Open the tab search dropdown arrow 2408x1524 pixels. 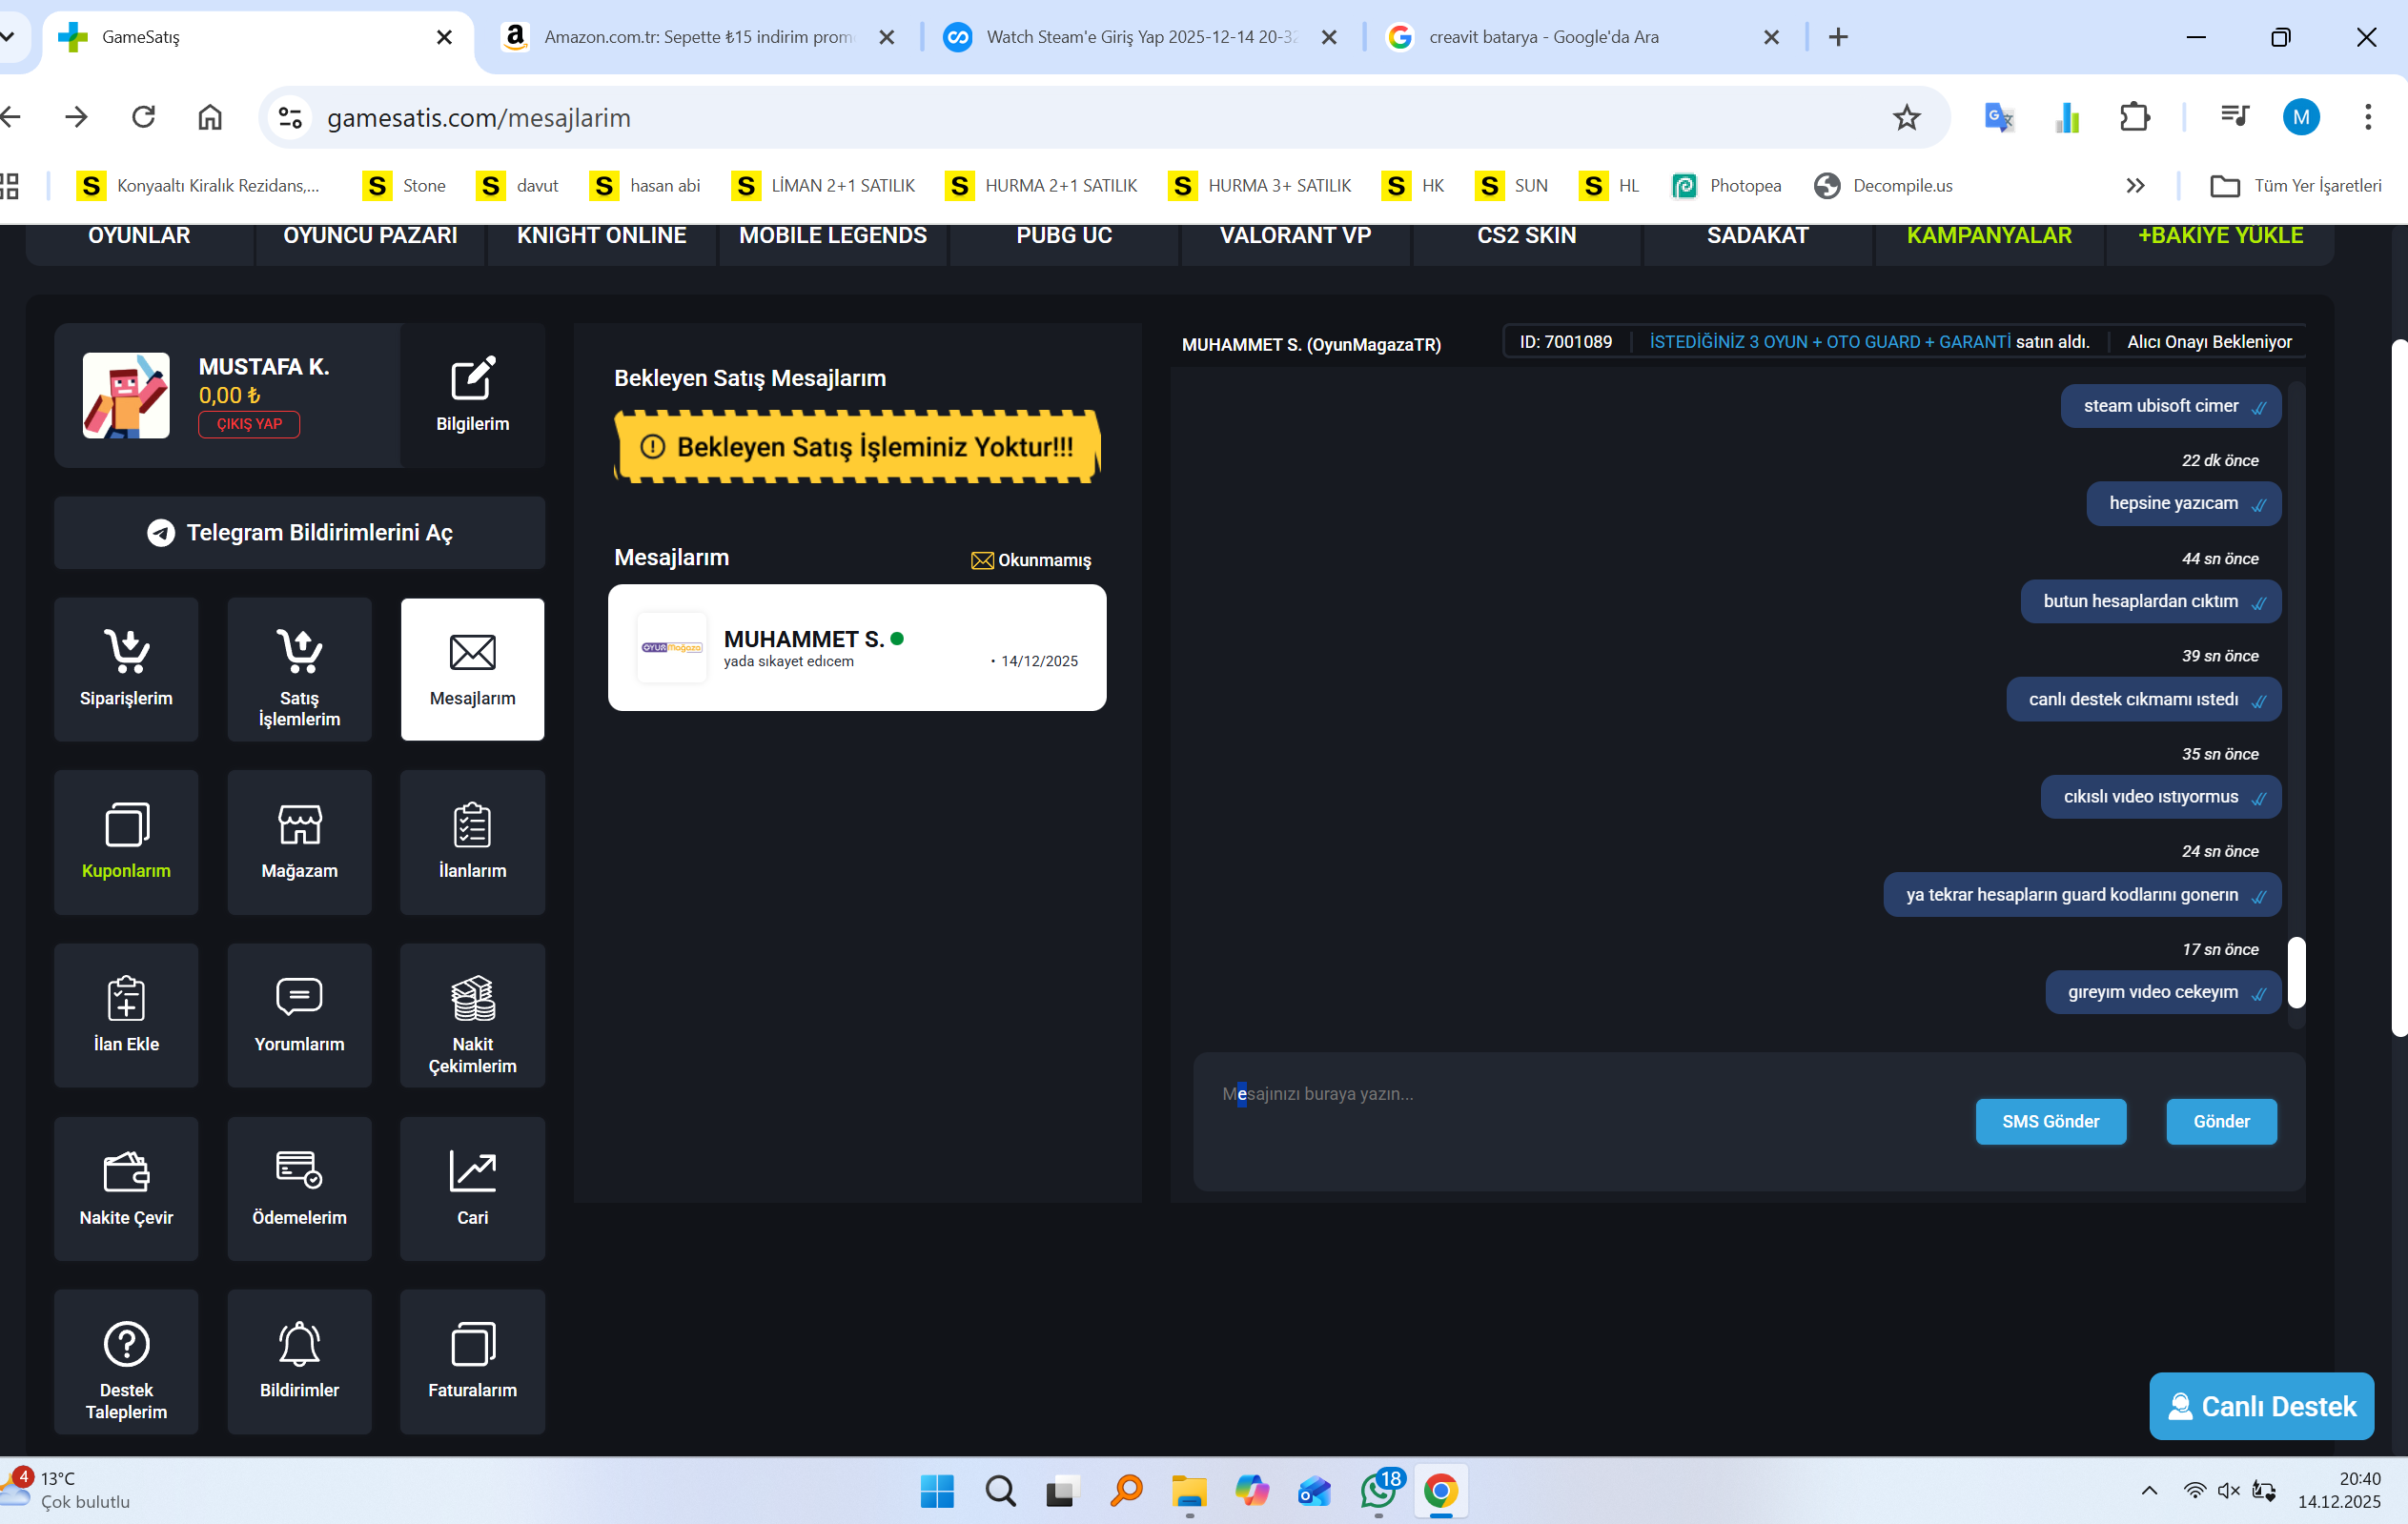click(x=8, y=37)
